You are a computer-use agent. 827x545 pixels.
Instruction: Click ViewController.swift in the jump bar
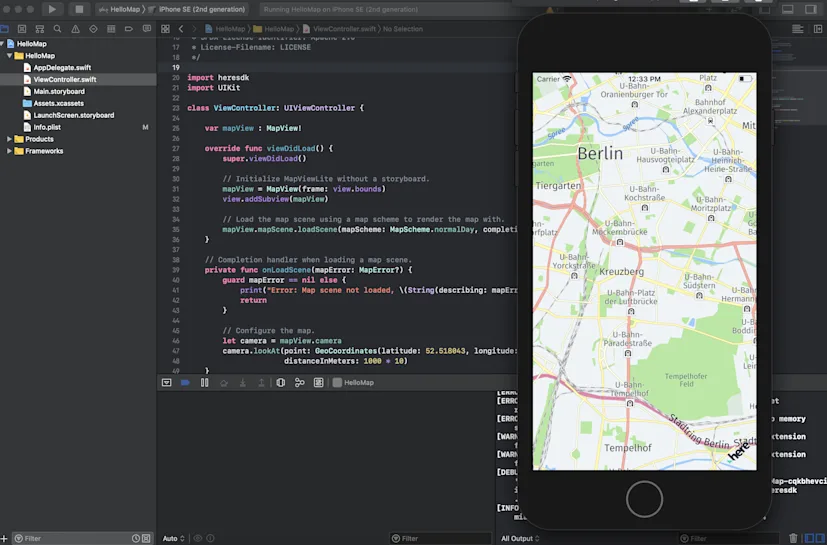340,29
